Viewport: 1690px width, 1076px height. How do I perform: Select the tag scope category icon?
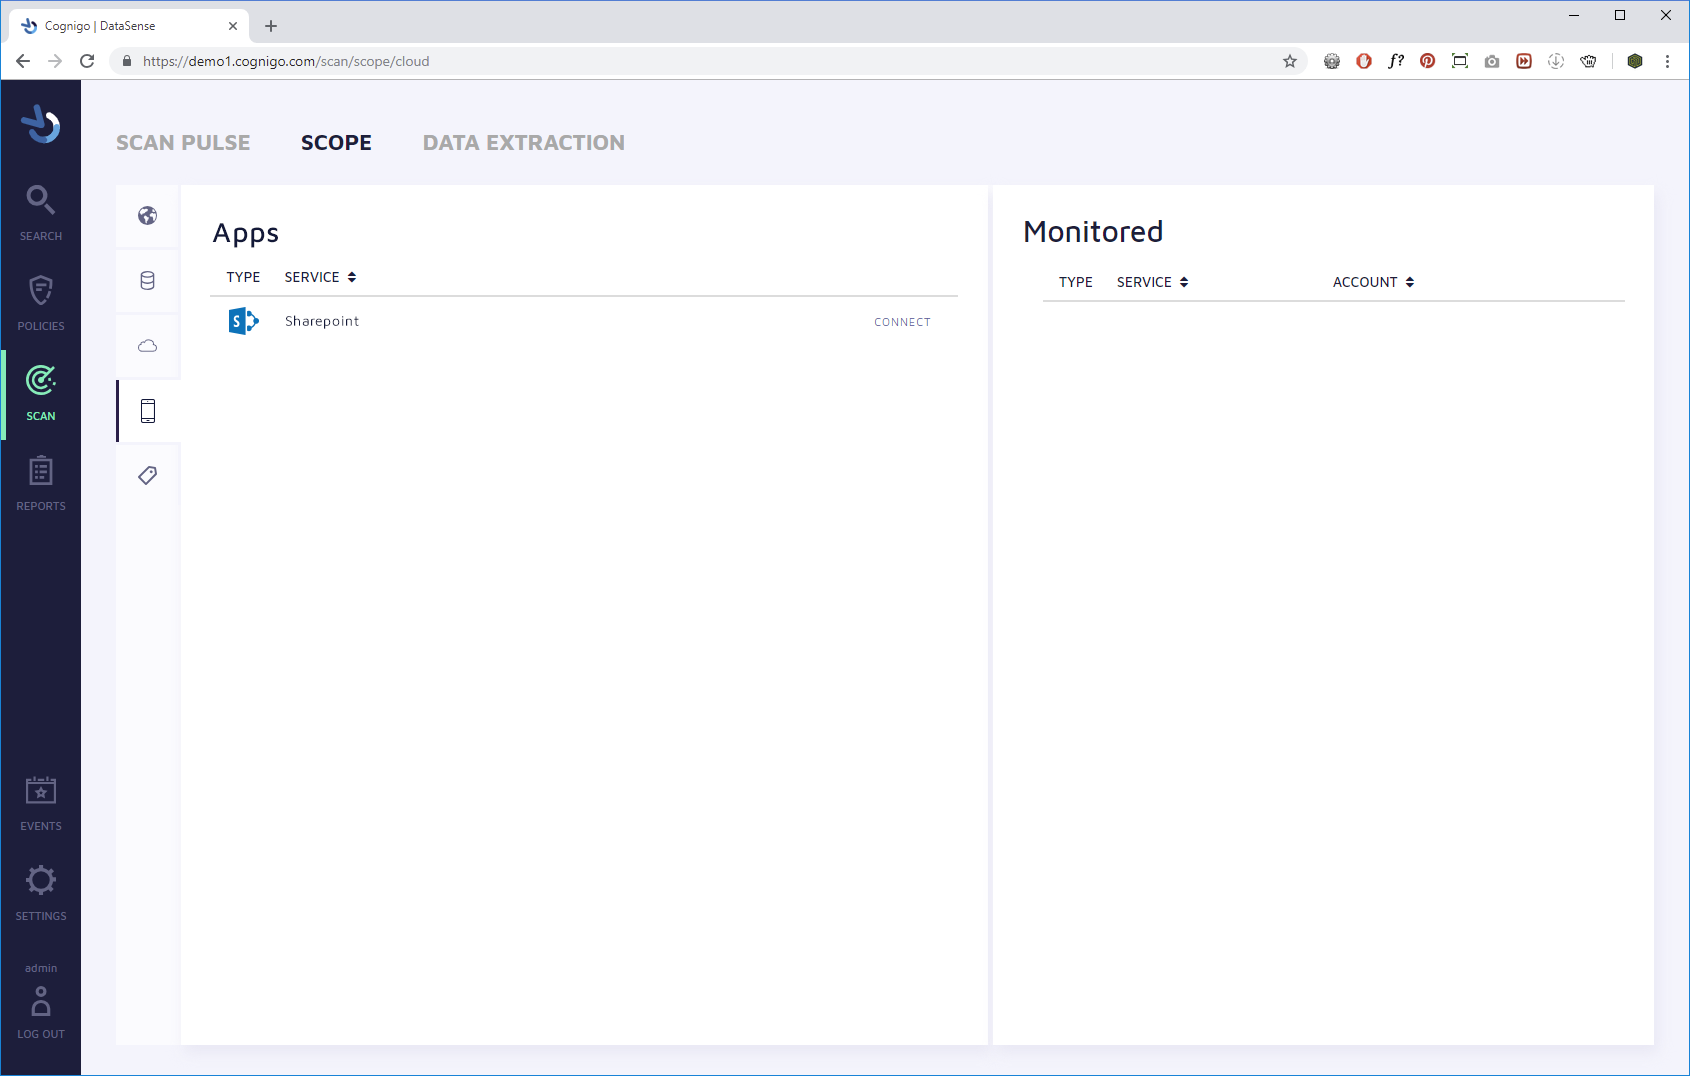coord(148,475)
